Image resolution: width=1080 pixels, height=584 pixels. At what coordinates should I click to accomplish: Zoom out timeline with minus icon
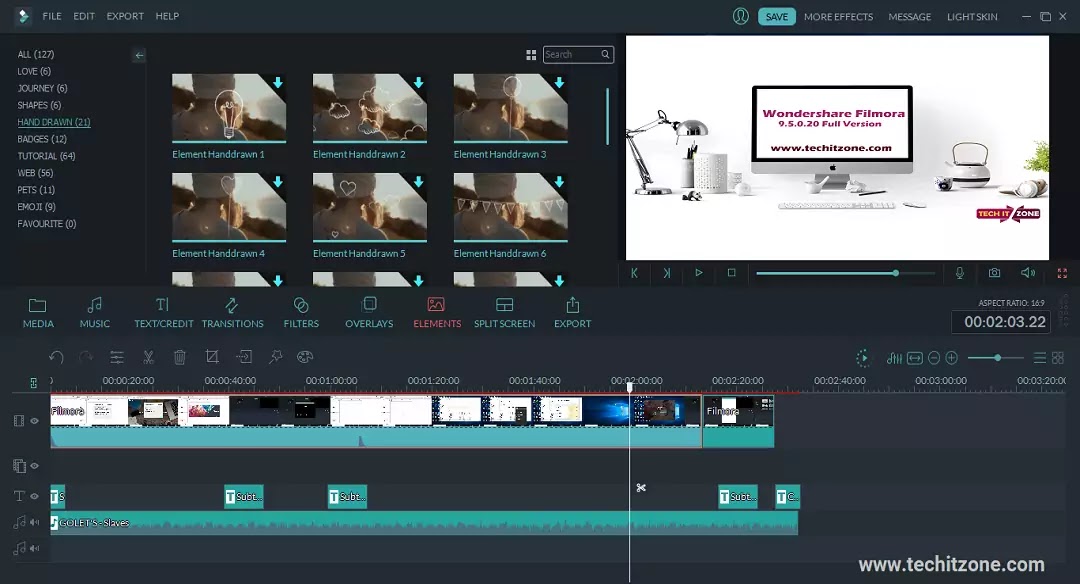point(934,358)
